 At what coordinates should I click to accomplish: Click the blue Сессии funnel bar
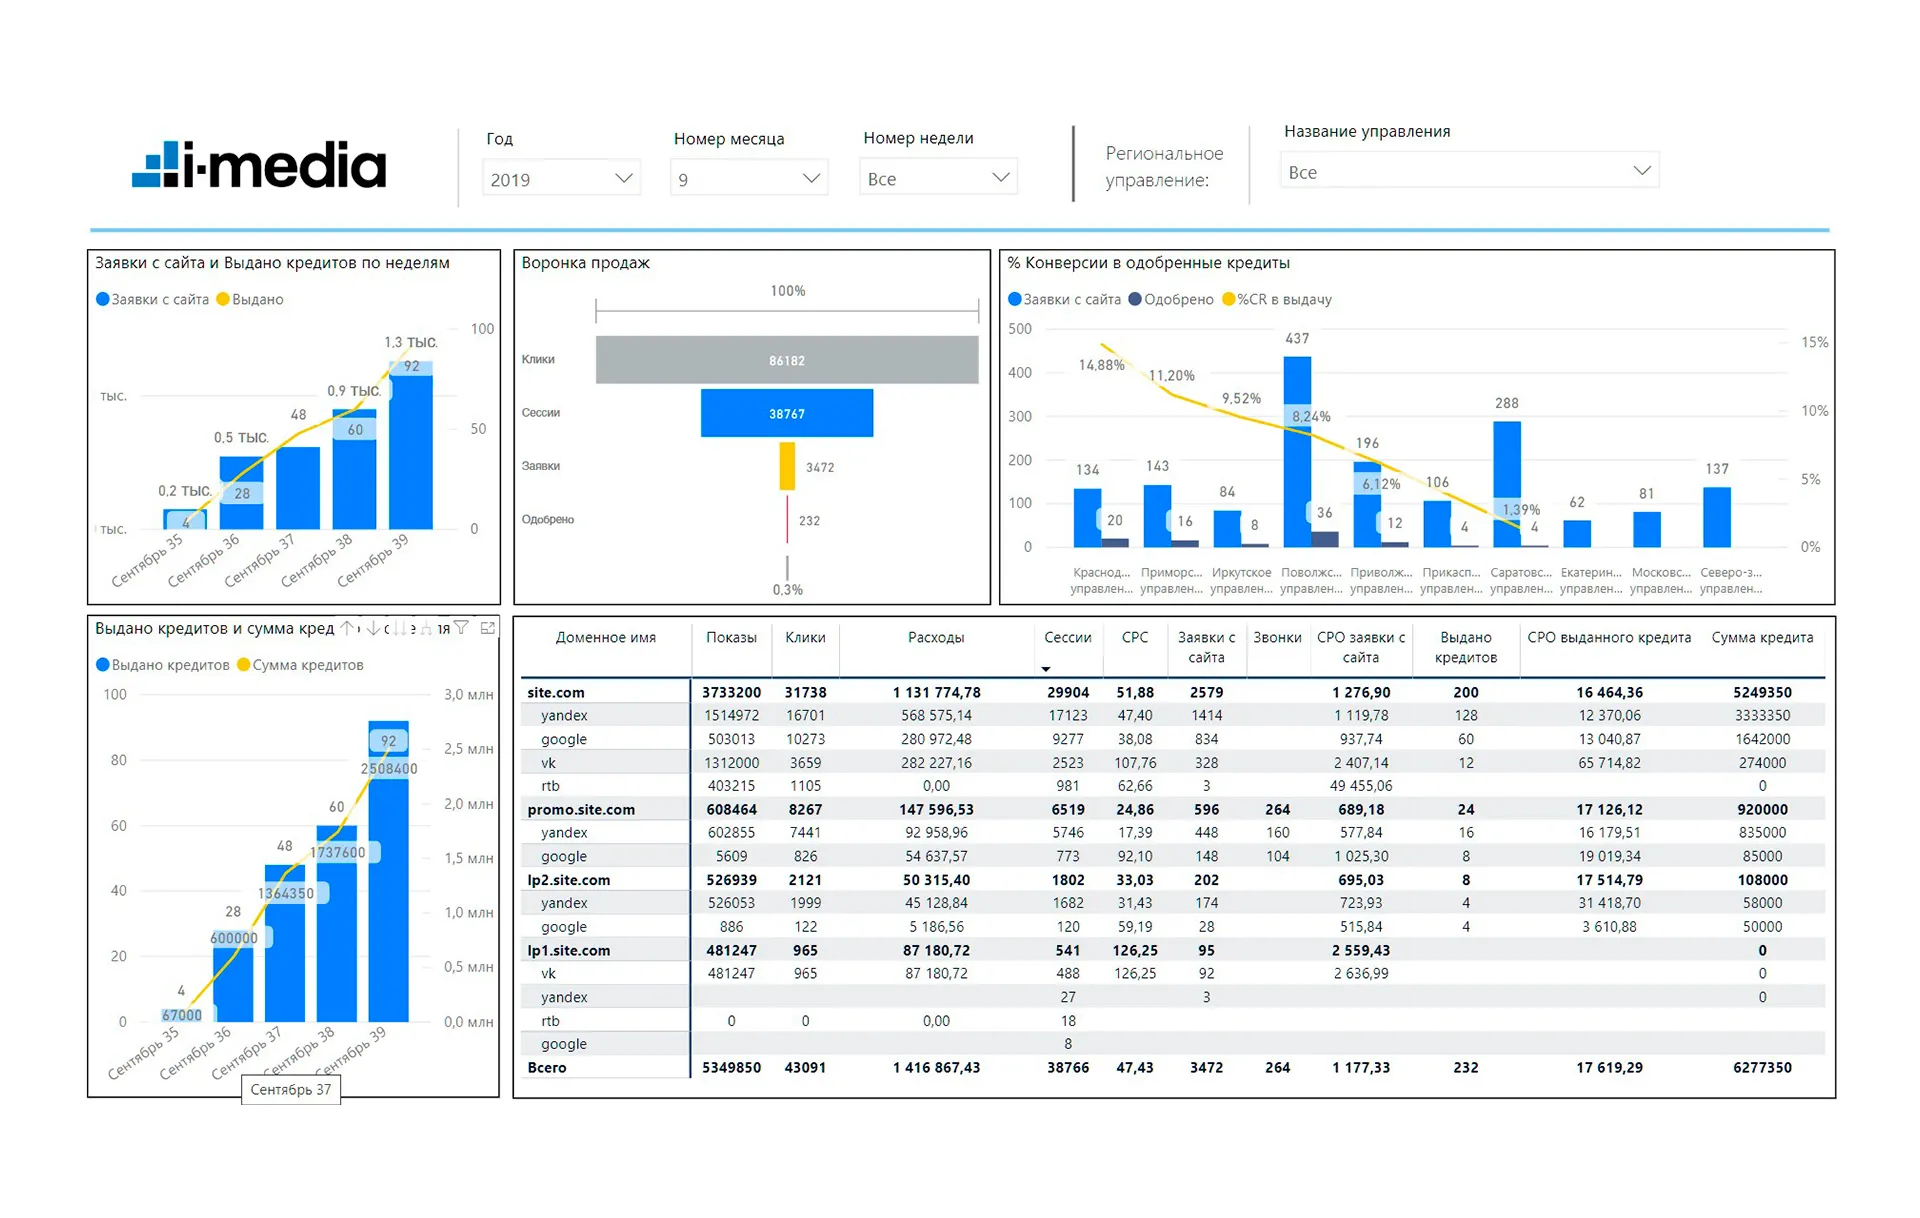tap(786, 413)
